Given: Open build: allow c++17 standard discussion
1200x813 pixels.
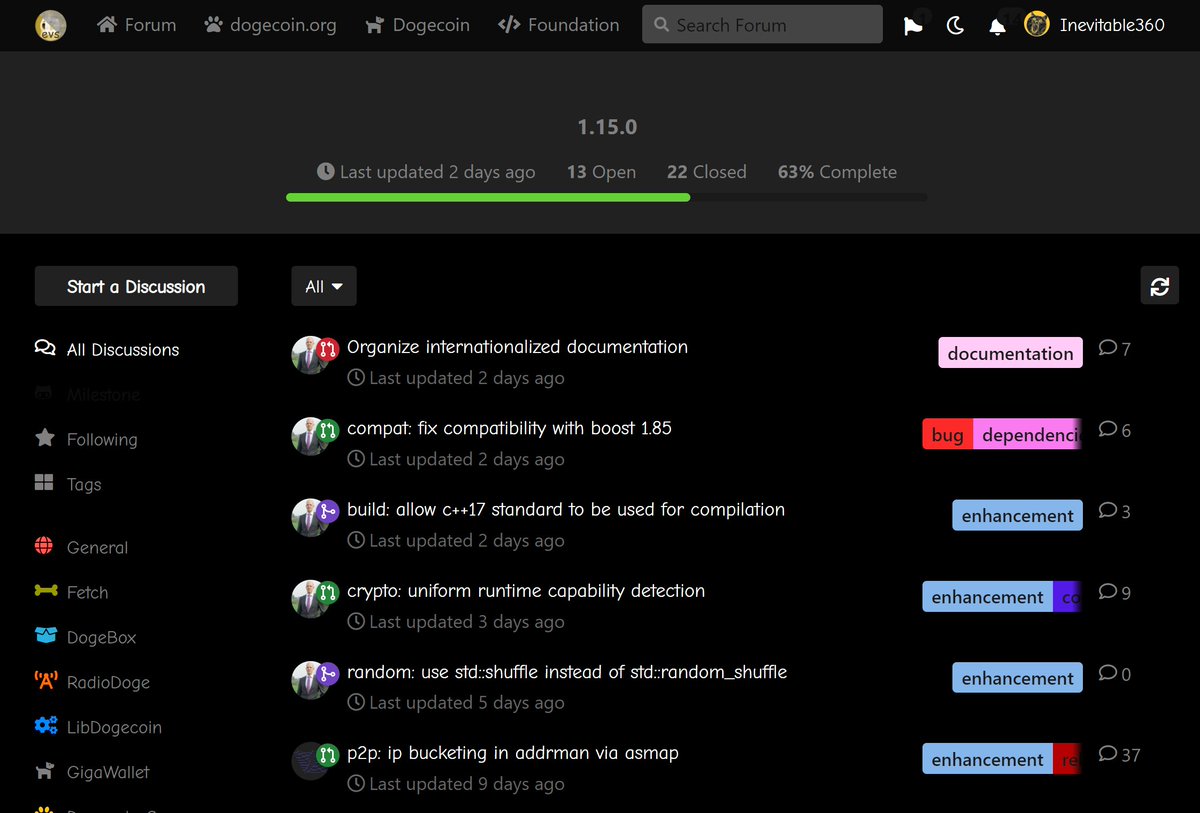Looking at the screenshot, I should tap(566, 509).
